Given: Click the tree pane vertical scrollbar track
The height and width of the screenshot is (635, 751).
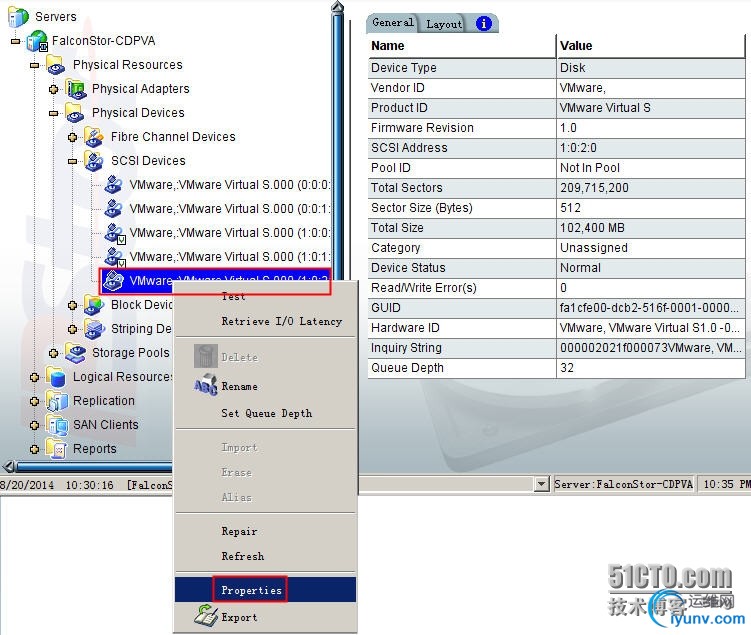Looking at the screenshot, I should (x=338, y=144).
